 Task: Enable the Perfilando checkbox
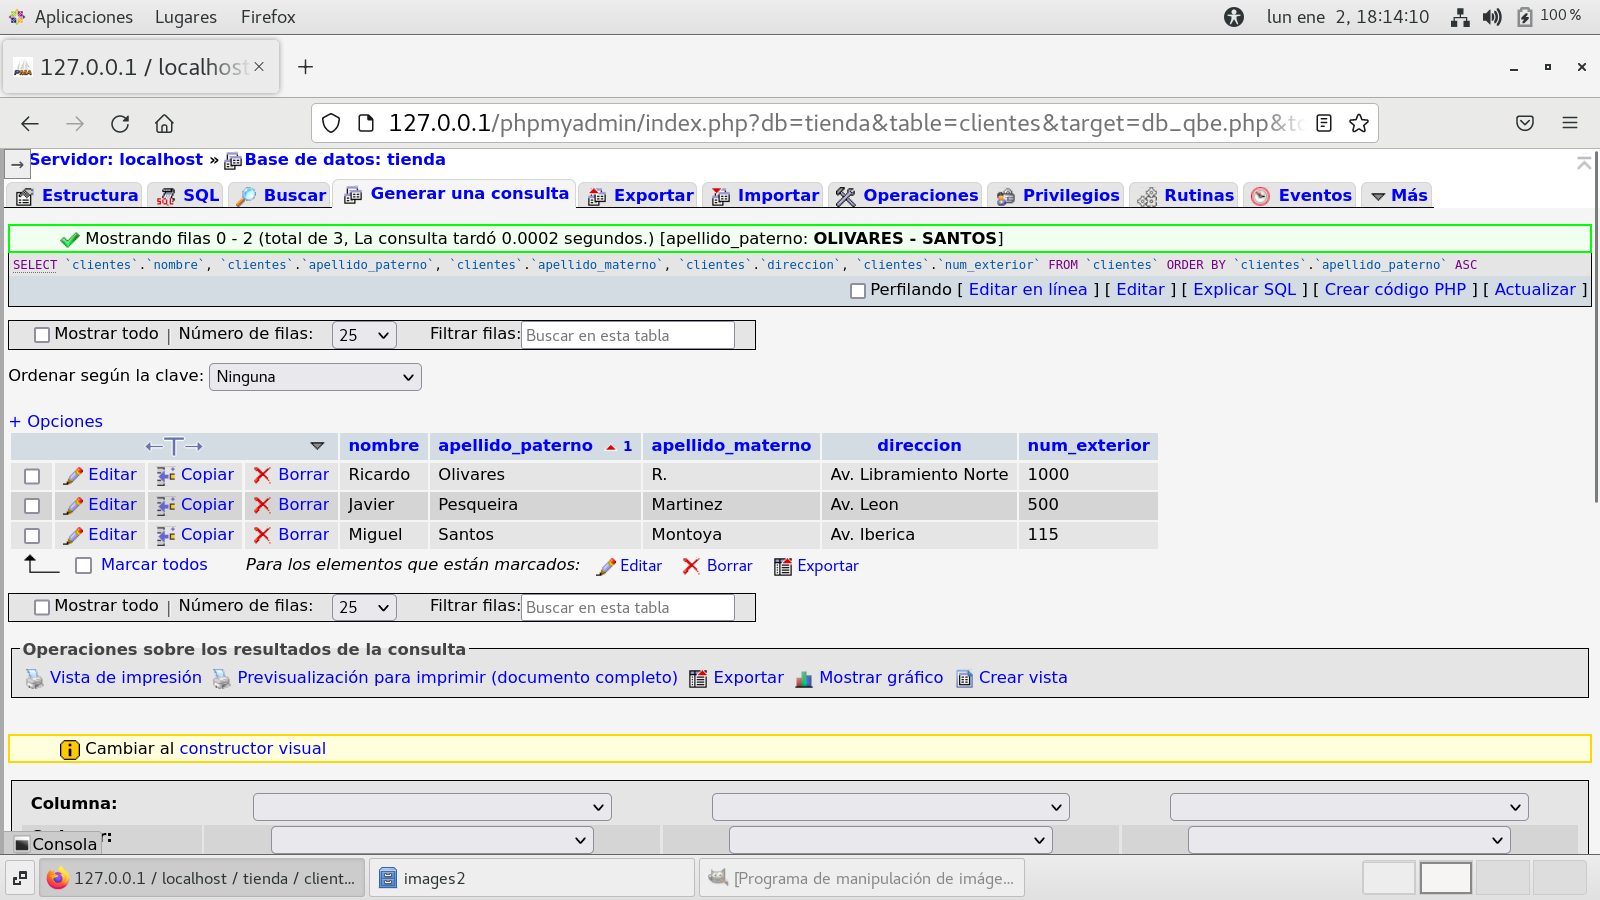coord(858,291)
